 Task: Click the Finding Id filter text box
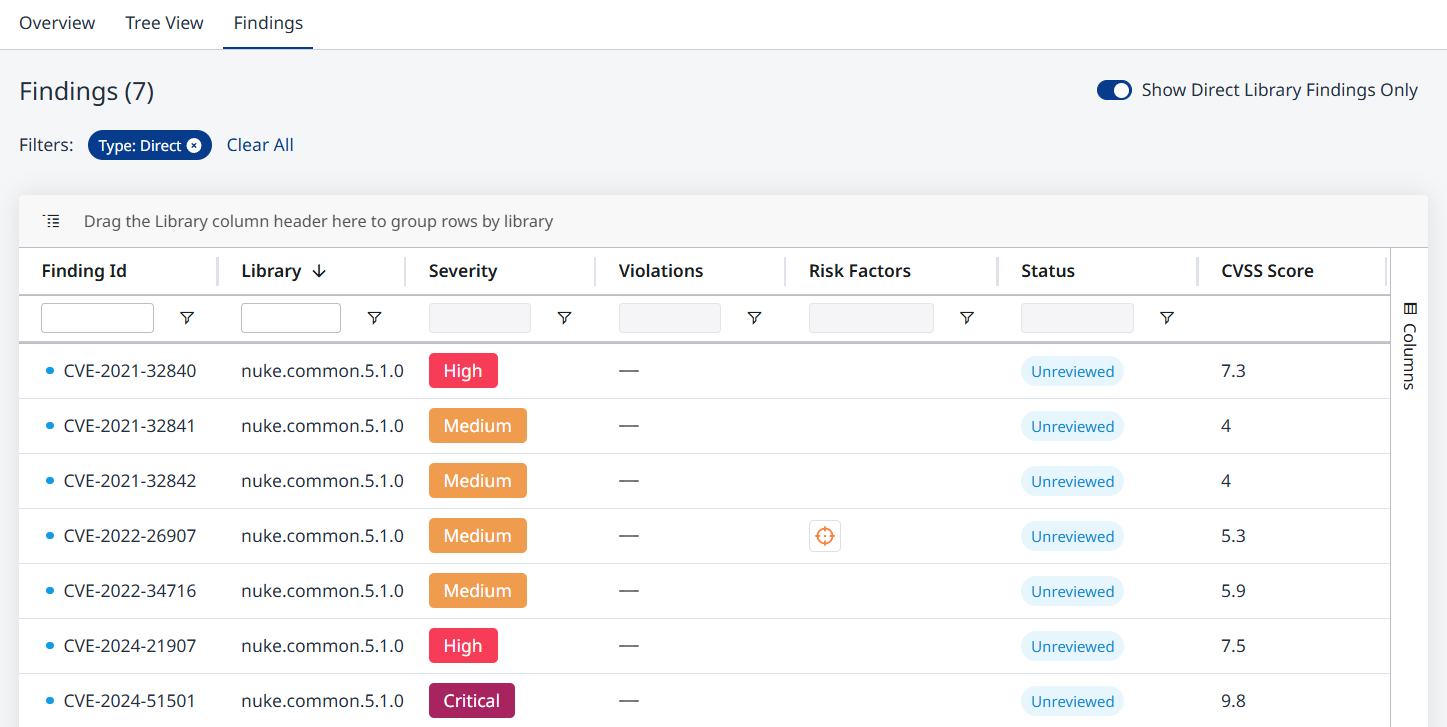(97, 318)
